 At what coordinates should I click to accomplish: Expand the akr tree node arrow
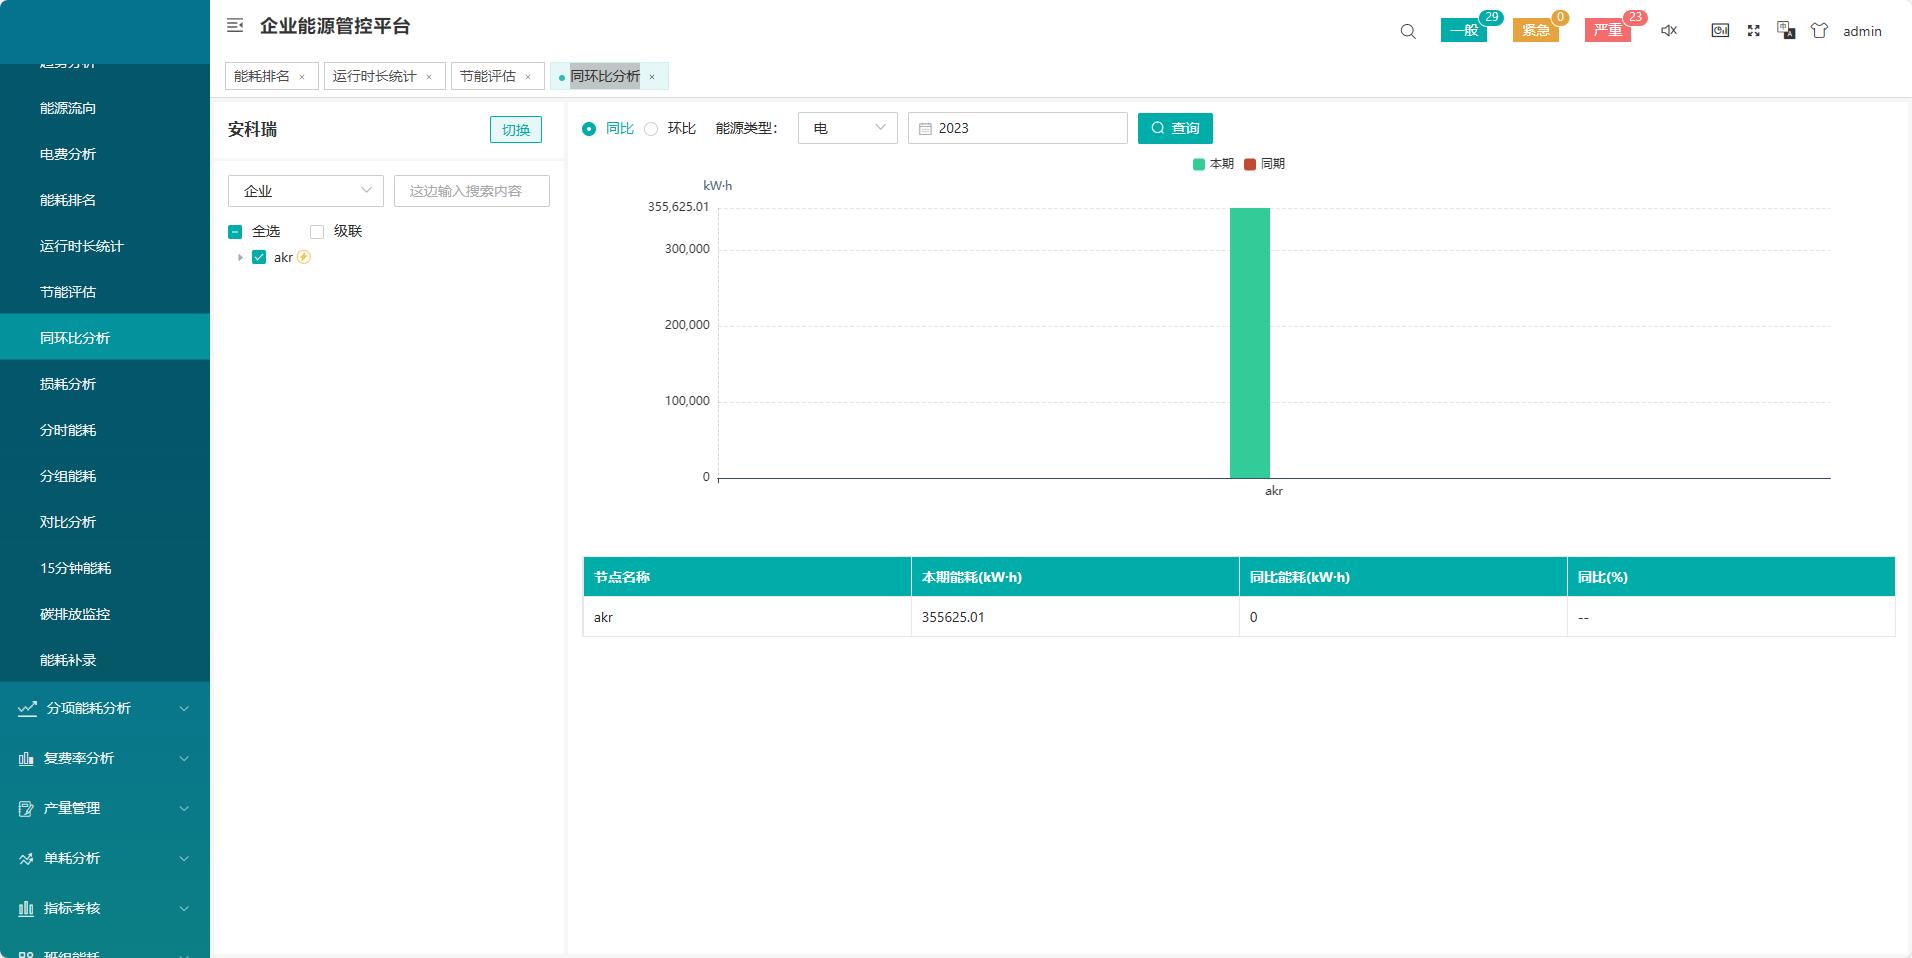pyautogui.click(x=240, y=258)
